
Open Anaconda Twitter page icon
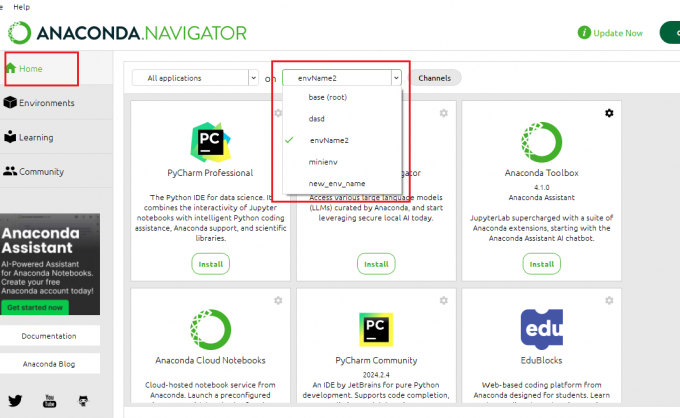(15, 401)
